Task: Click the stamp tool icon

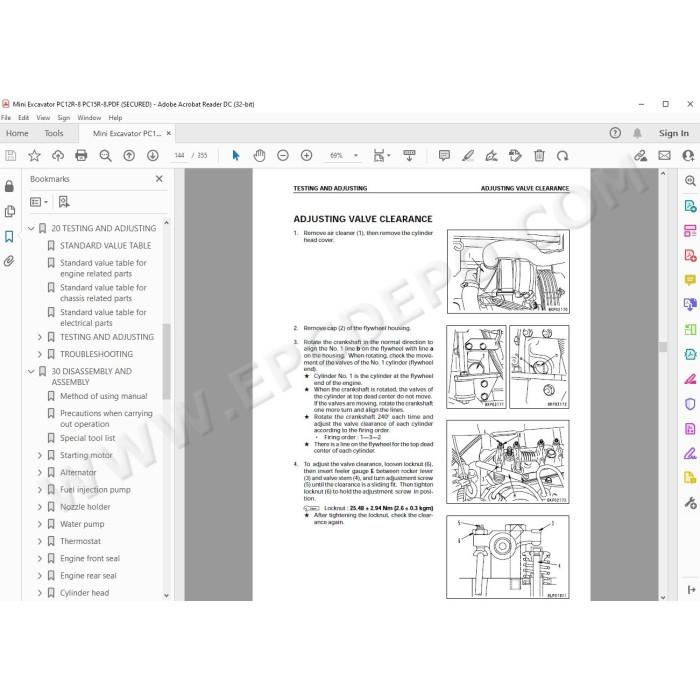Action: 515,155
